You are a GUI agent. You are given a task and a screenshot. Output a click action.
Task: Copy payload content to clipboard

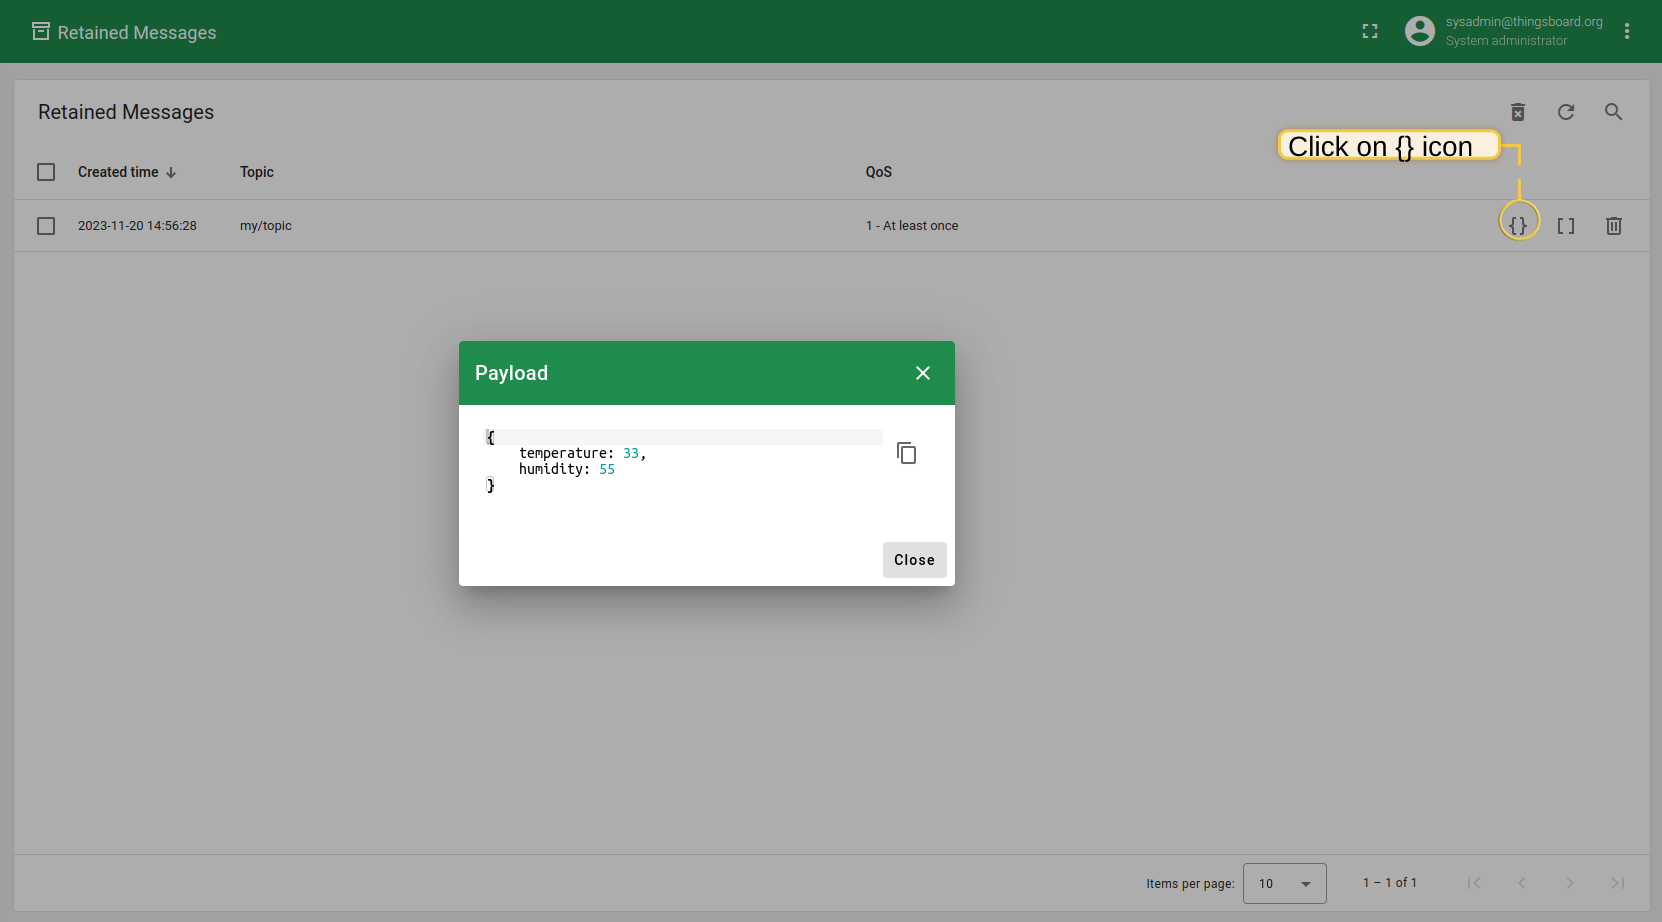(907, 453)
